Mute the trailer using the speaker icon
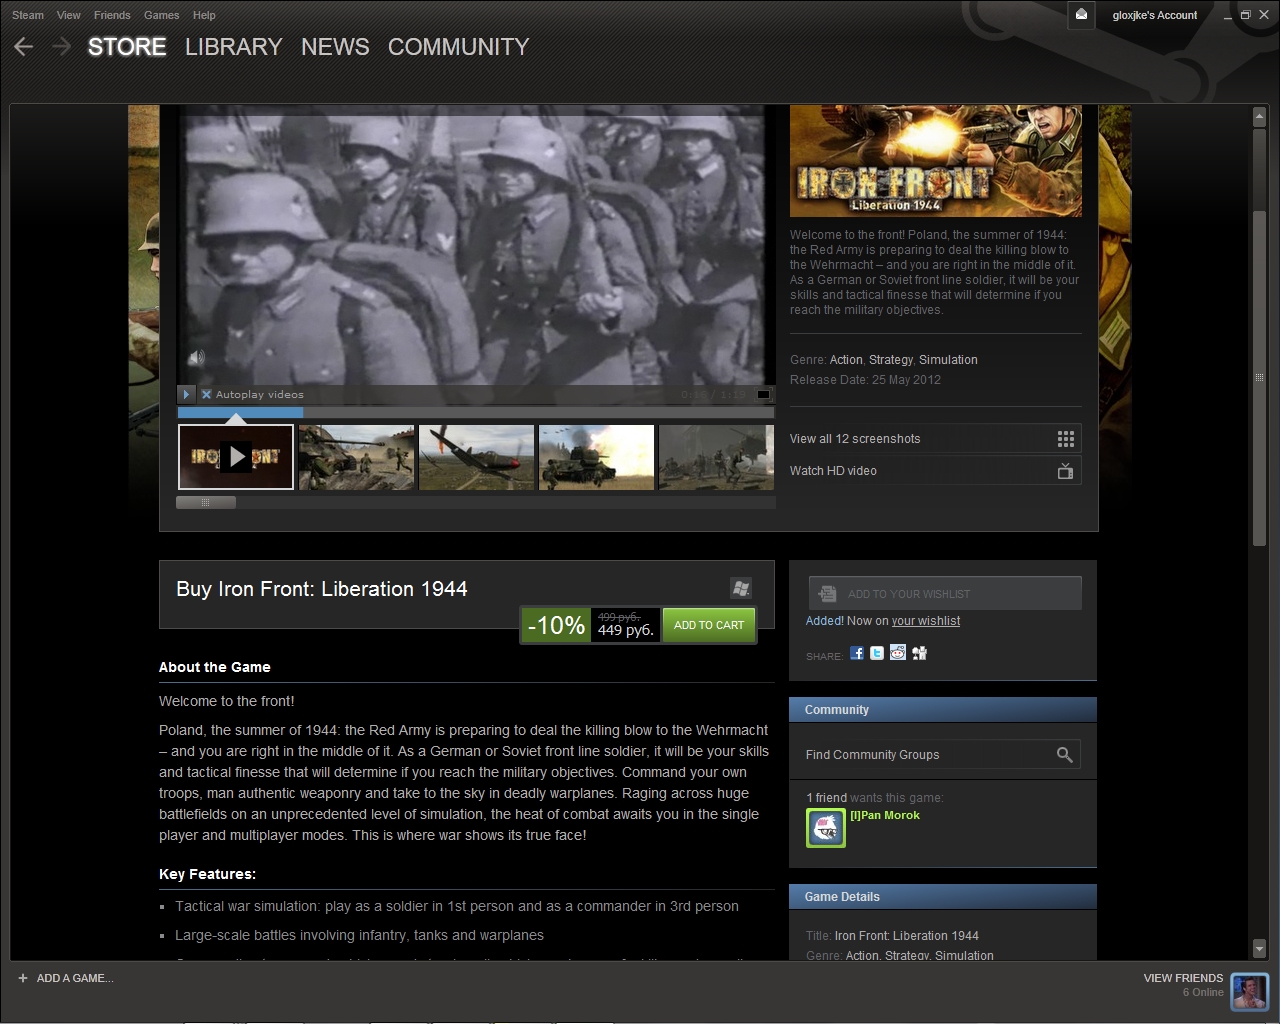1280x1024 pixels. coord(197,358)
